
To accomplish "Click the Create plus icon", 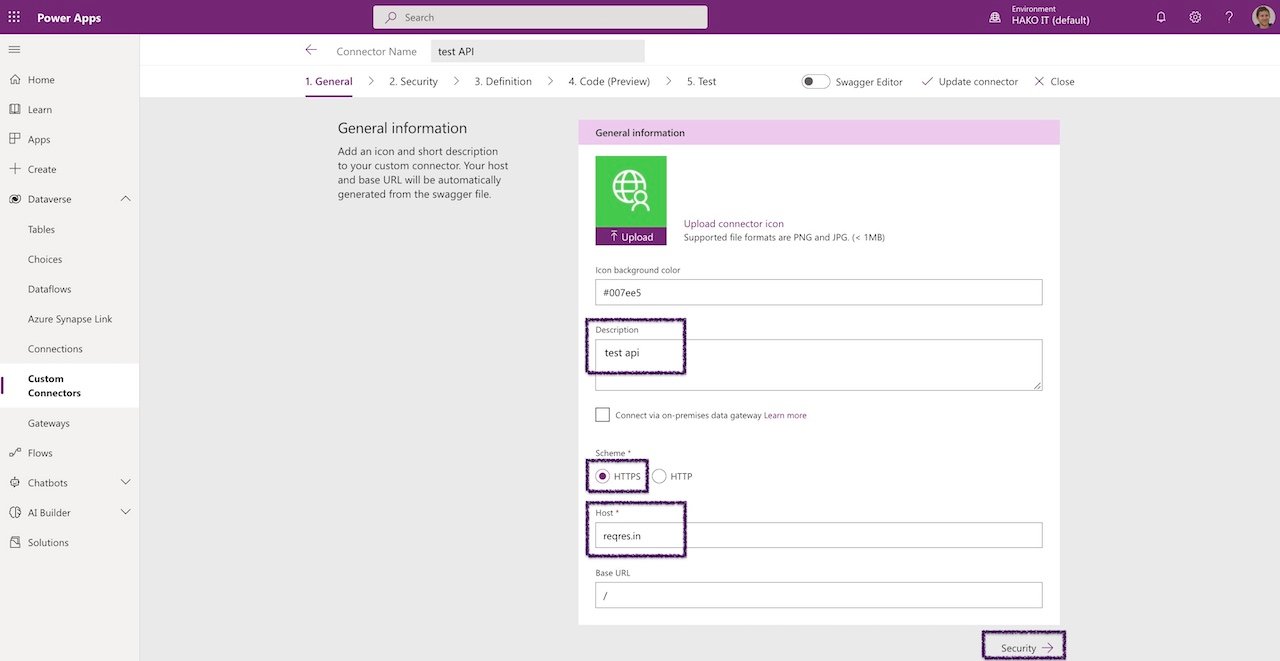I will pos(15,169).
